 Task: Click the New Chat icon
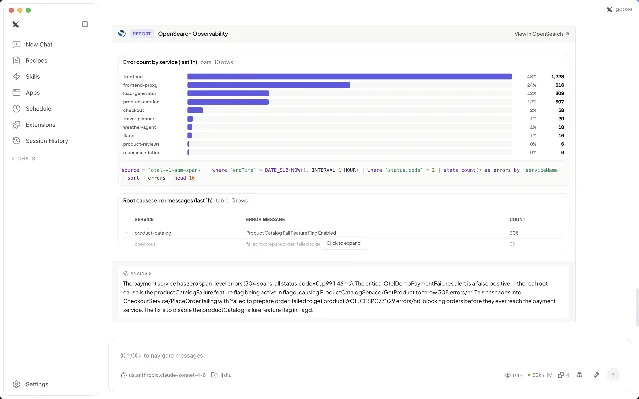coord(16,44)
